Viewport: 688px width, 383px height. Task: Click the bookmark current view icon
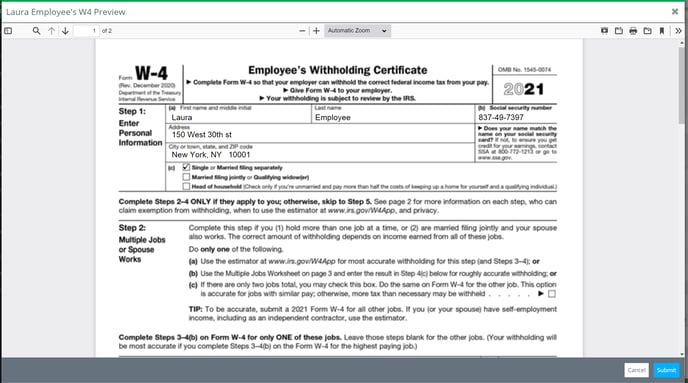pos(662,31)
